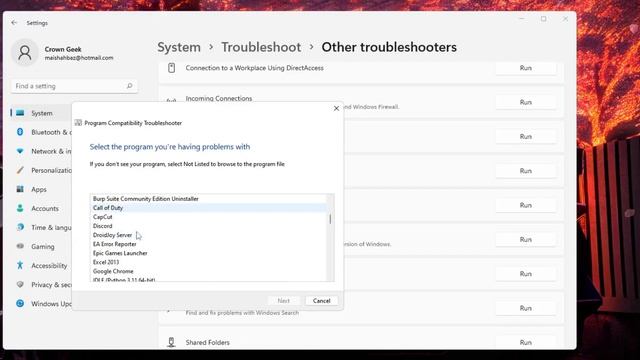This screenshot has width=640, height=360.
Task: Click the Crown Geek account name
Action: click(63, 49)
